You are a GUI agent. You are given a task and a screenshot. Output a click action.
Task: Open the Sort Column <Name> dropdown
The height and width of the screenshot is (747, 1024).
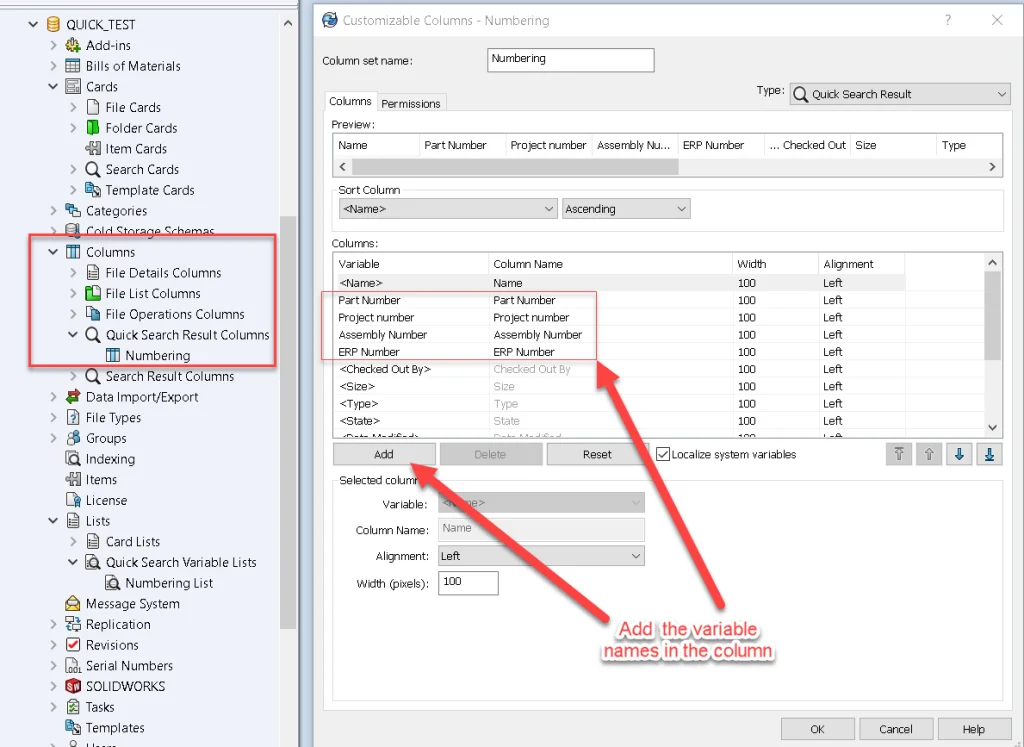pyautogui.click(x=448, y=209)
